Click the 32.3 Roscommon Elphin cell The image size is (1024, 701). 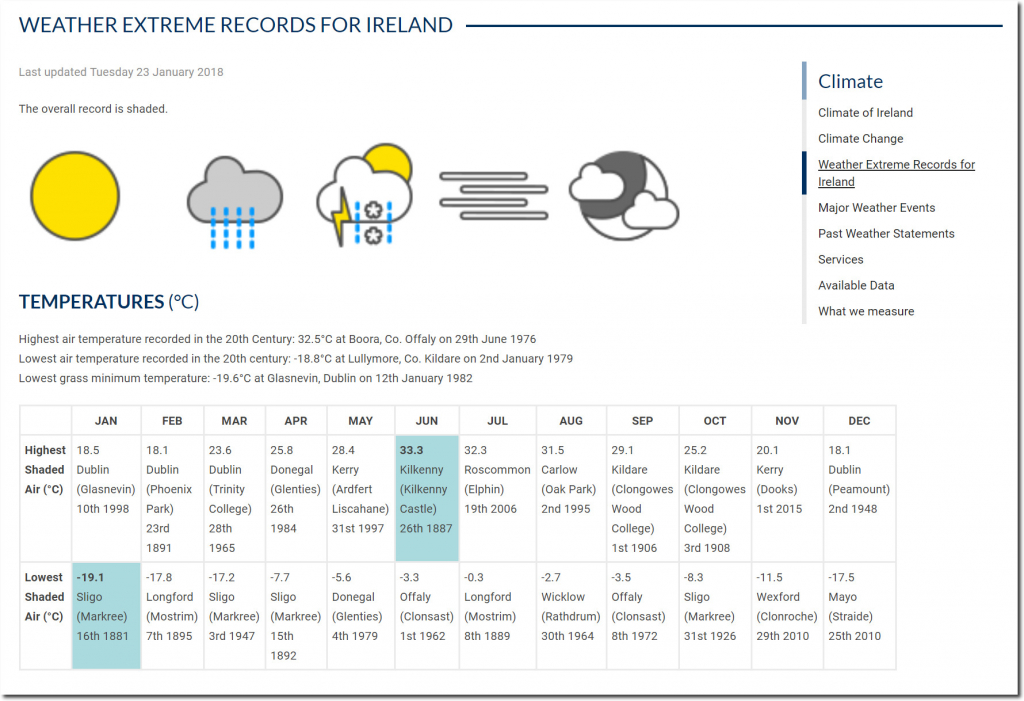tap(498, 498)
